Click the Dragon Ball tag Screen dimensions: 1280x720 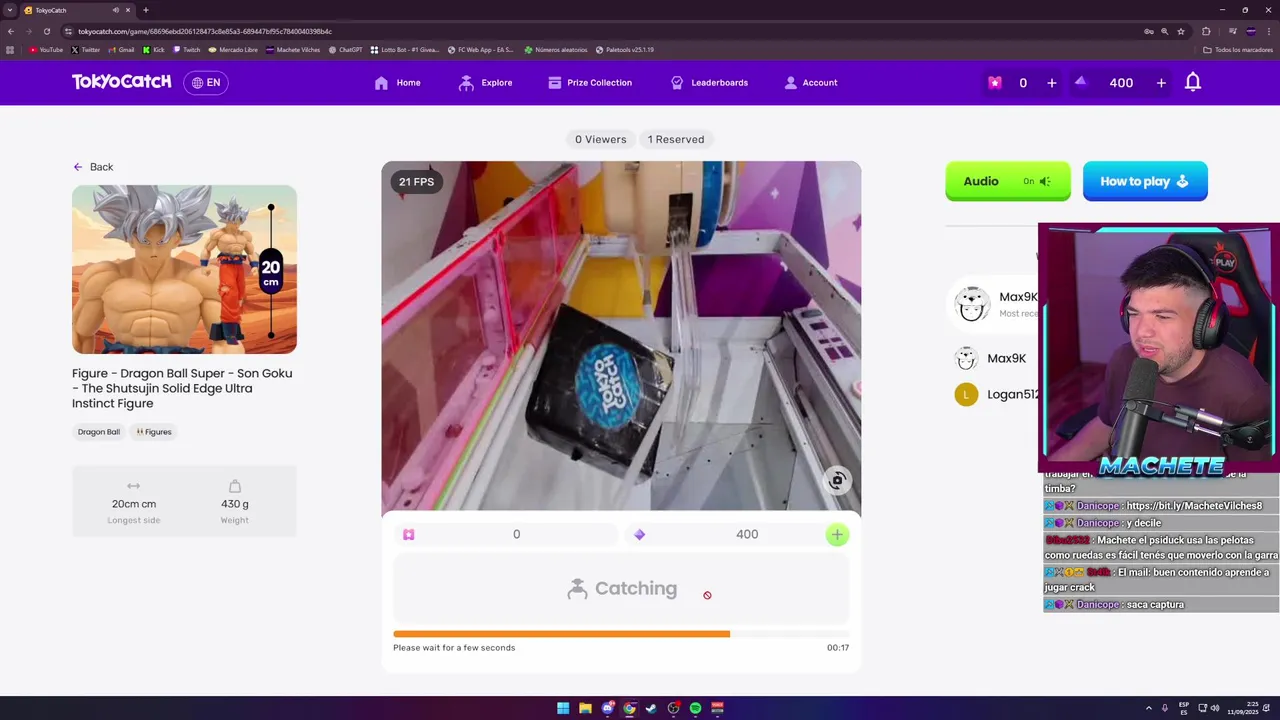[99, 432]
